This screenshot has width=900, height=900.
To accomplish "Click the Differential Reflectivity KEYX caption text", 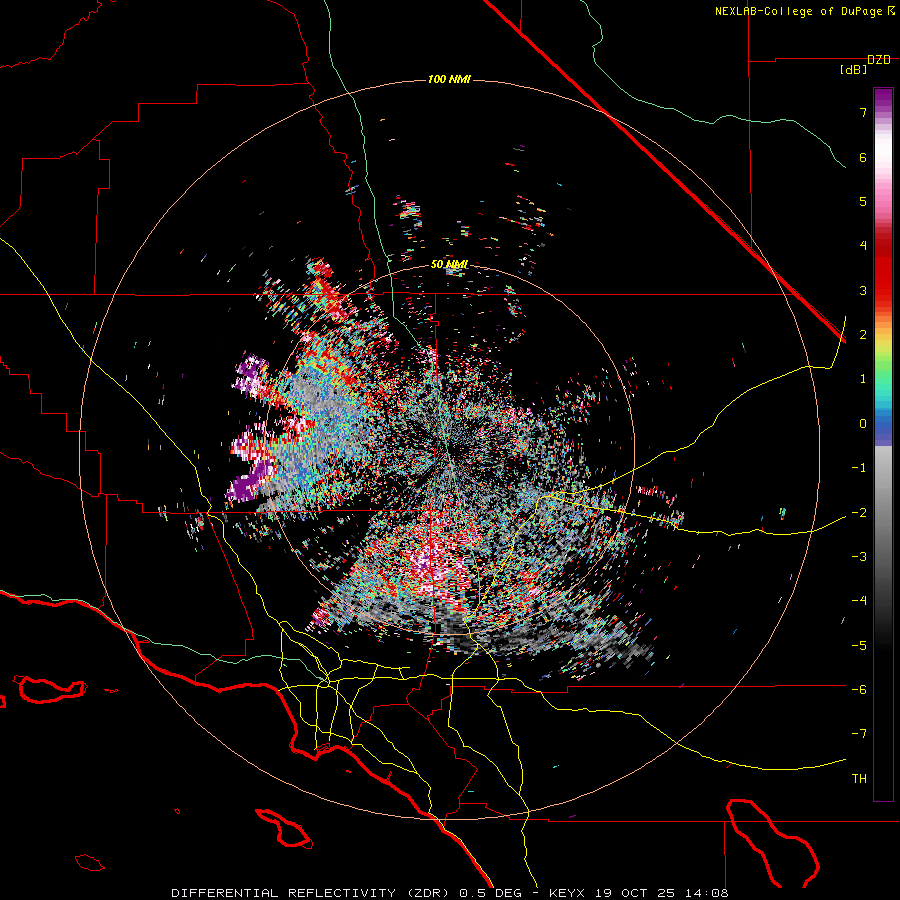I will pos(450,893).
